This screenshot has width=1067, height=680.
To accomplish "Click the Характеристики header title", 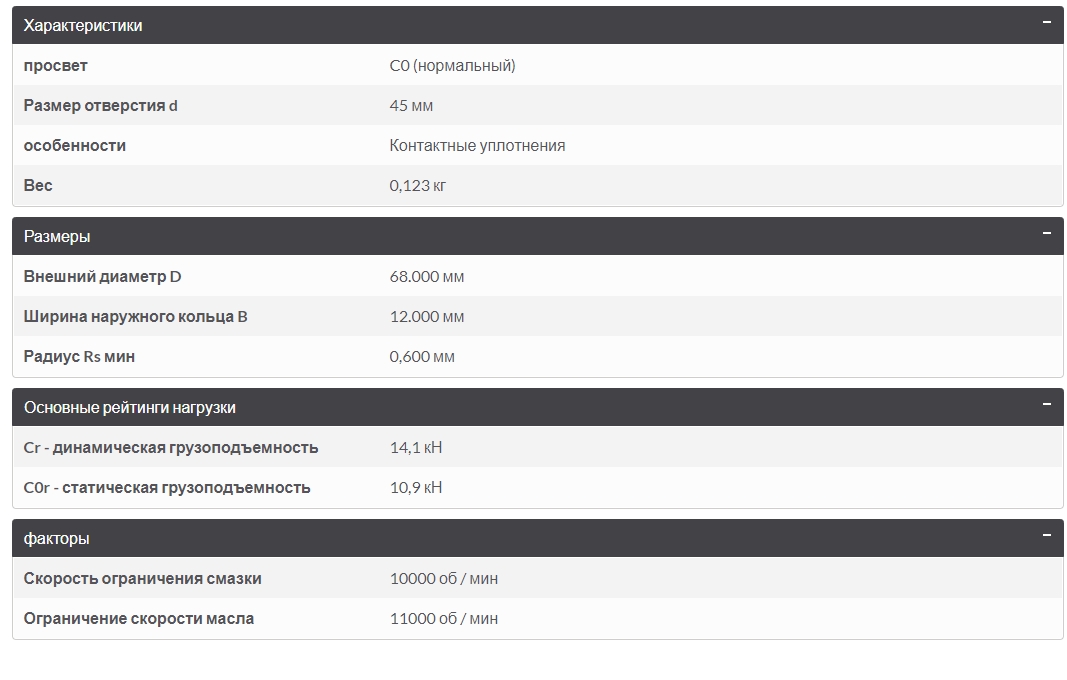I will 83,26.
